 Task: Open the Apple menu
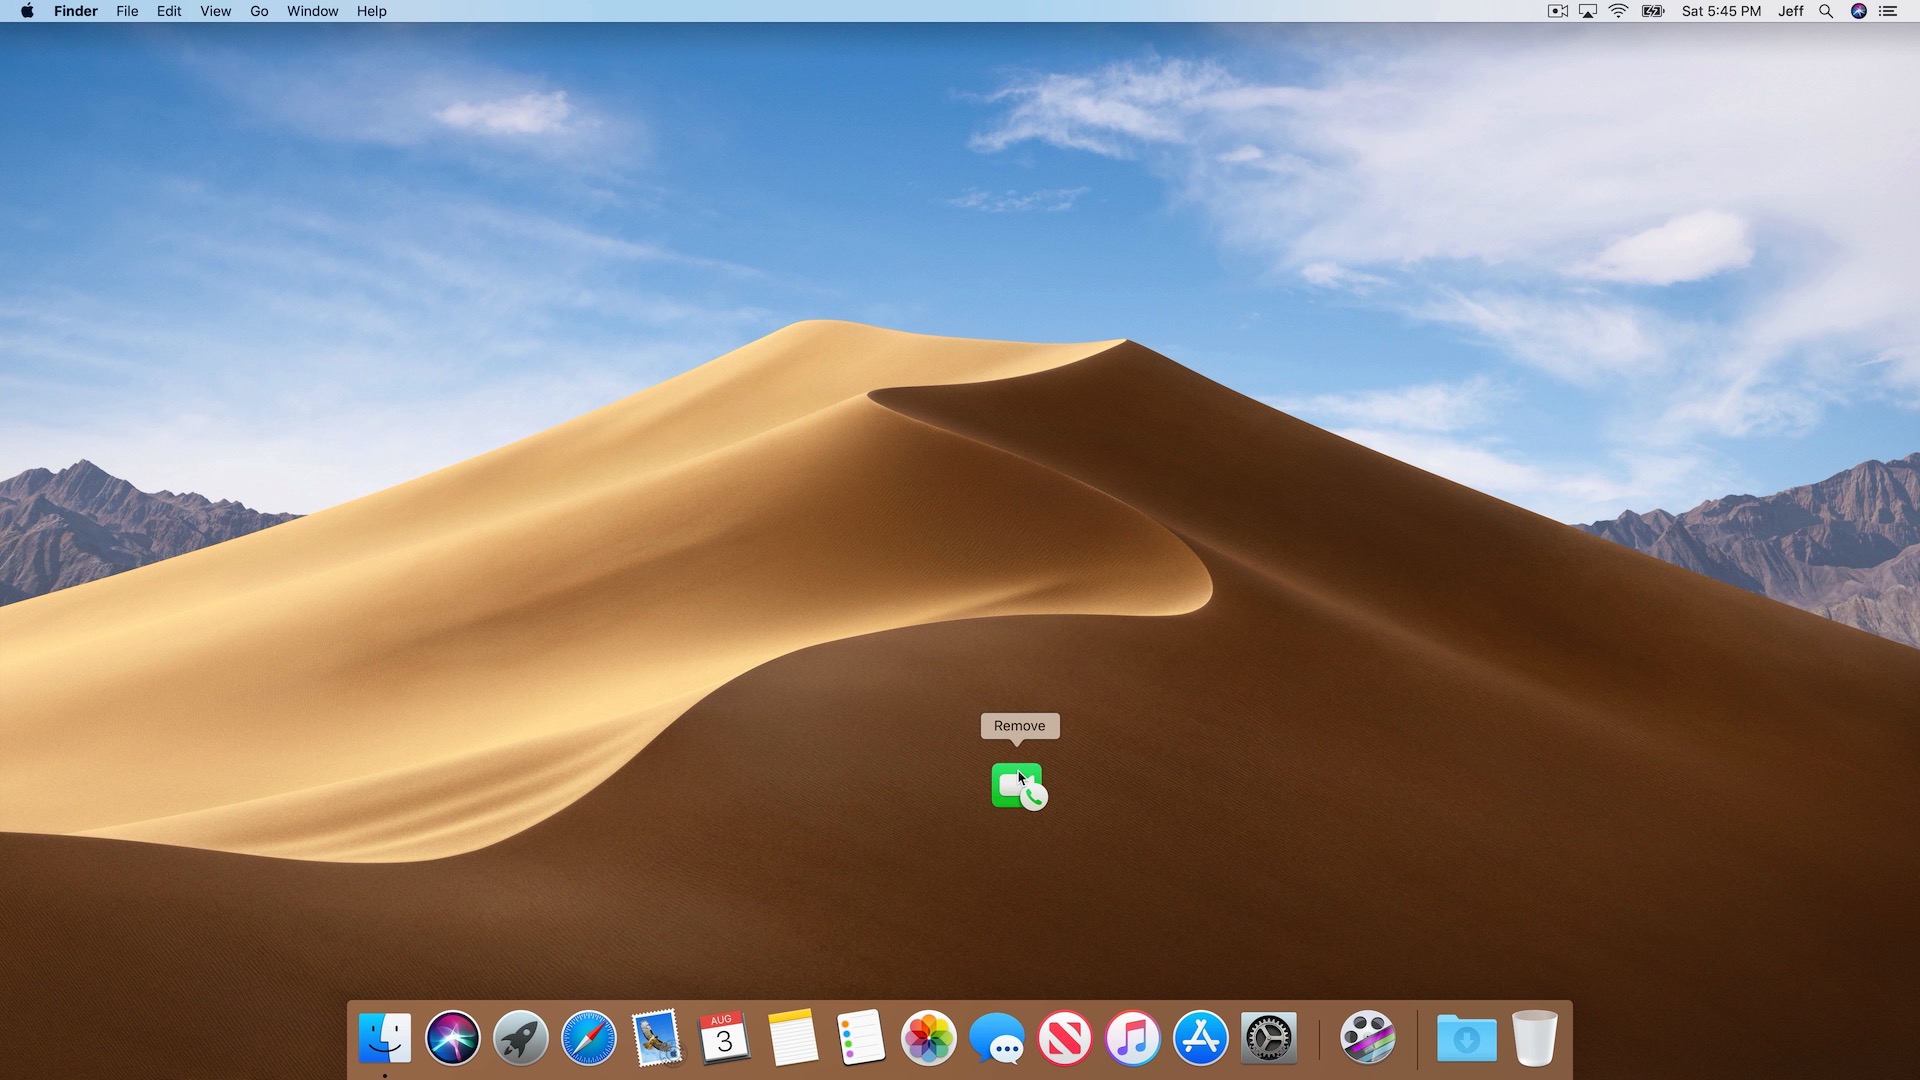click(x=27, y=11)
